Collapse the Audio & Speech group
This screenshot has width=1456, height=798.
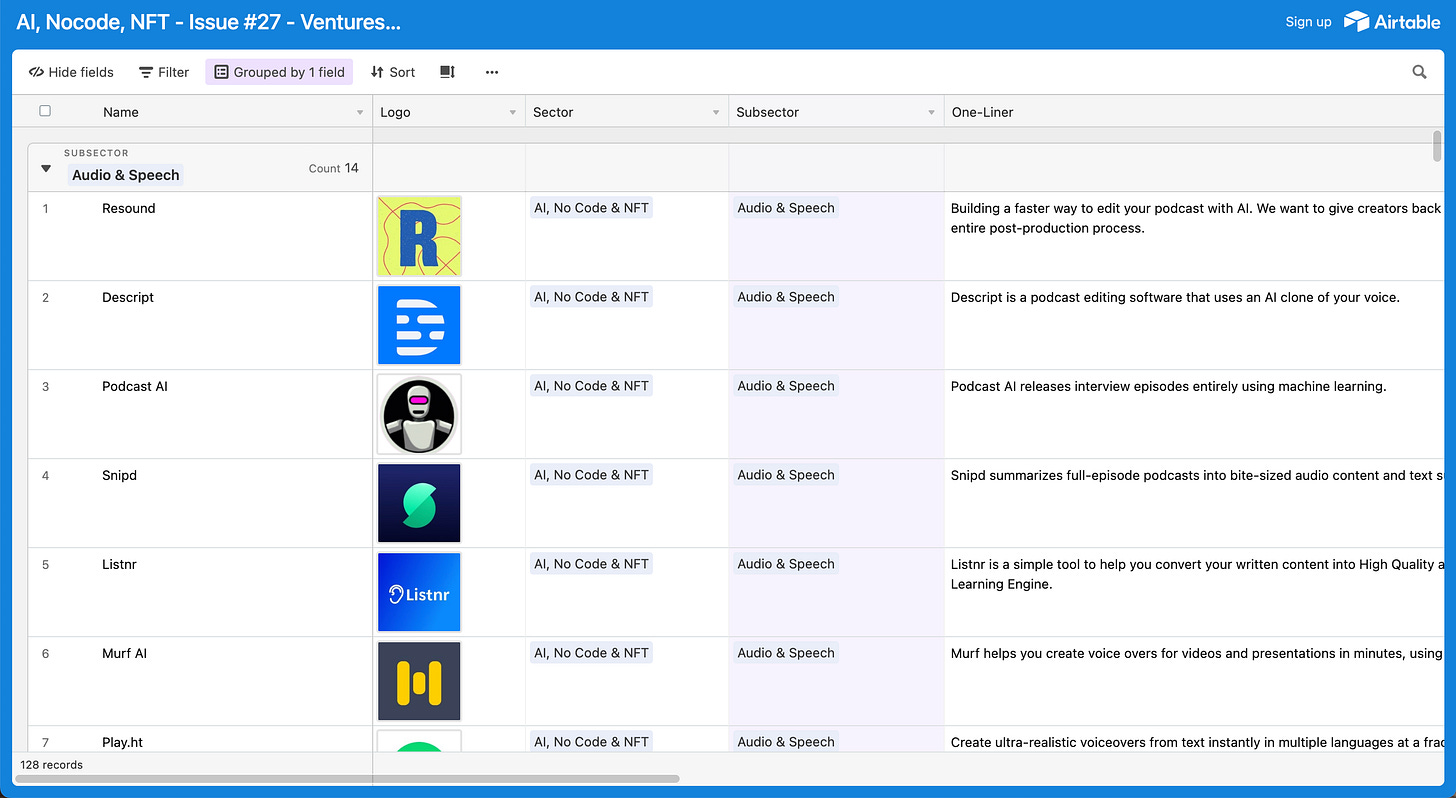click(x=46, y=169)
